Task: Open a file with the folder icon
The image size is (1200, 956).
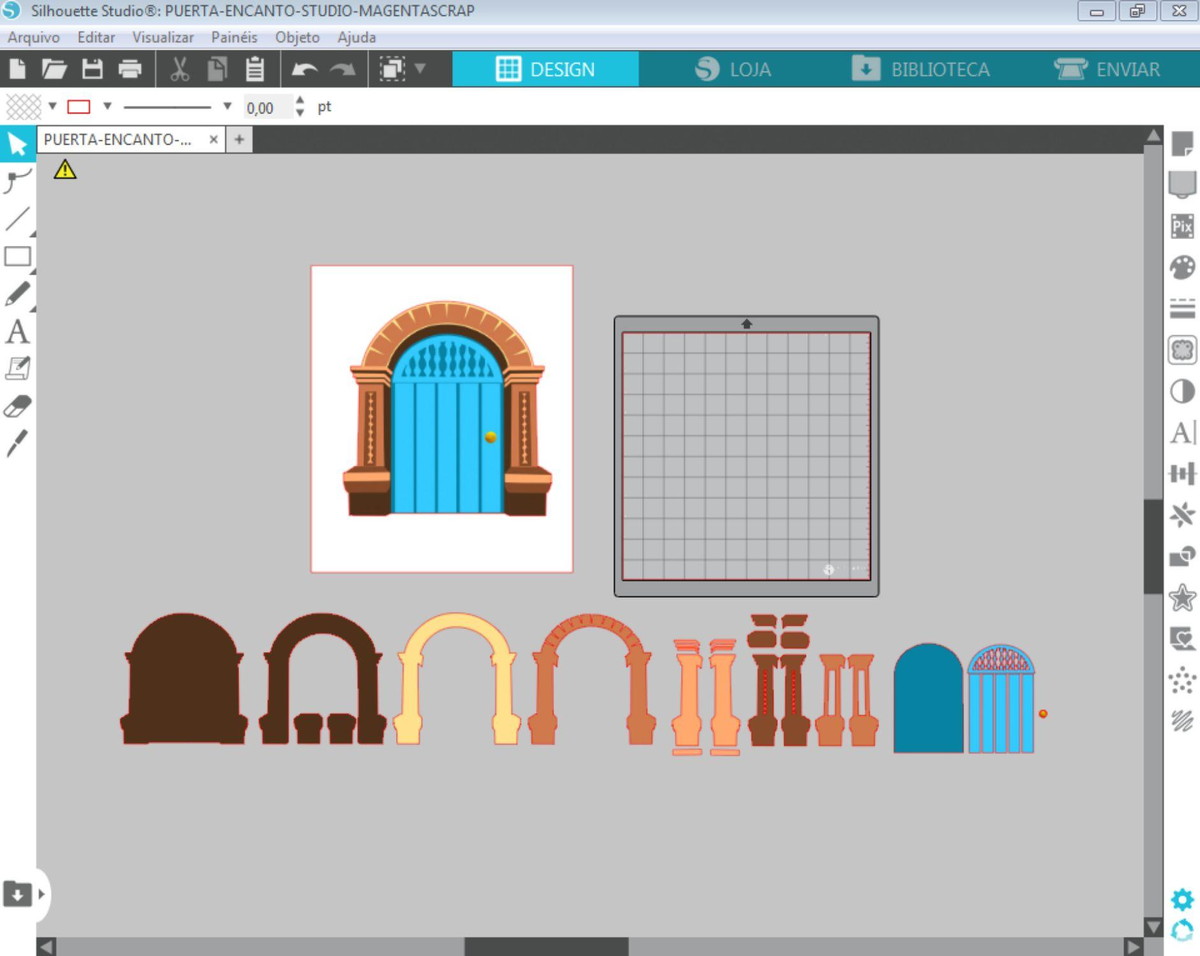Action: point(54,69)
